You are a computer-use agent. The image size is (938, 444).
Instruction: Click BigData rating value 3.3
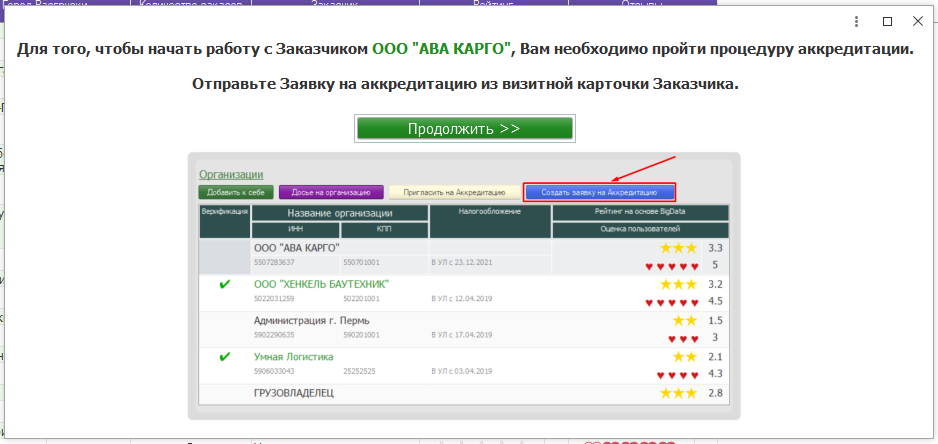(x=715, y=248)
